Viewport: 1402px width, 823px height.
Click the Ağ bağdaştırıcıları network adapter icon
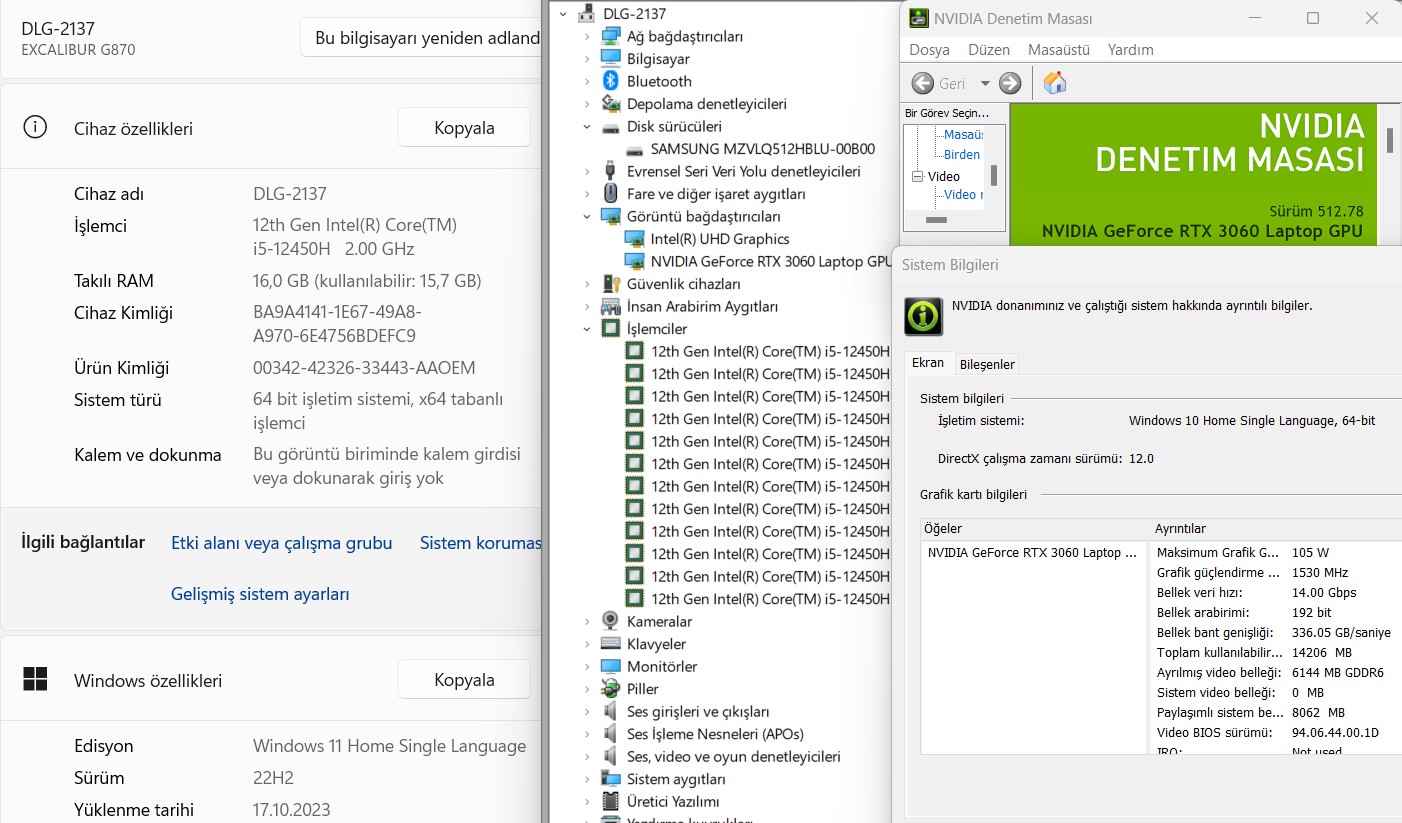[611, 36]
